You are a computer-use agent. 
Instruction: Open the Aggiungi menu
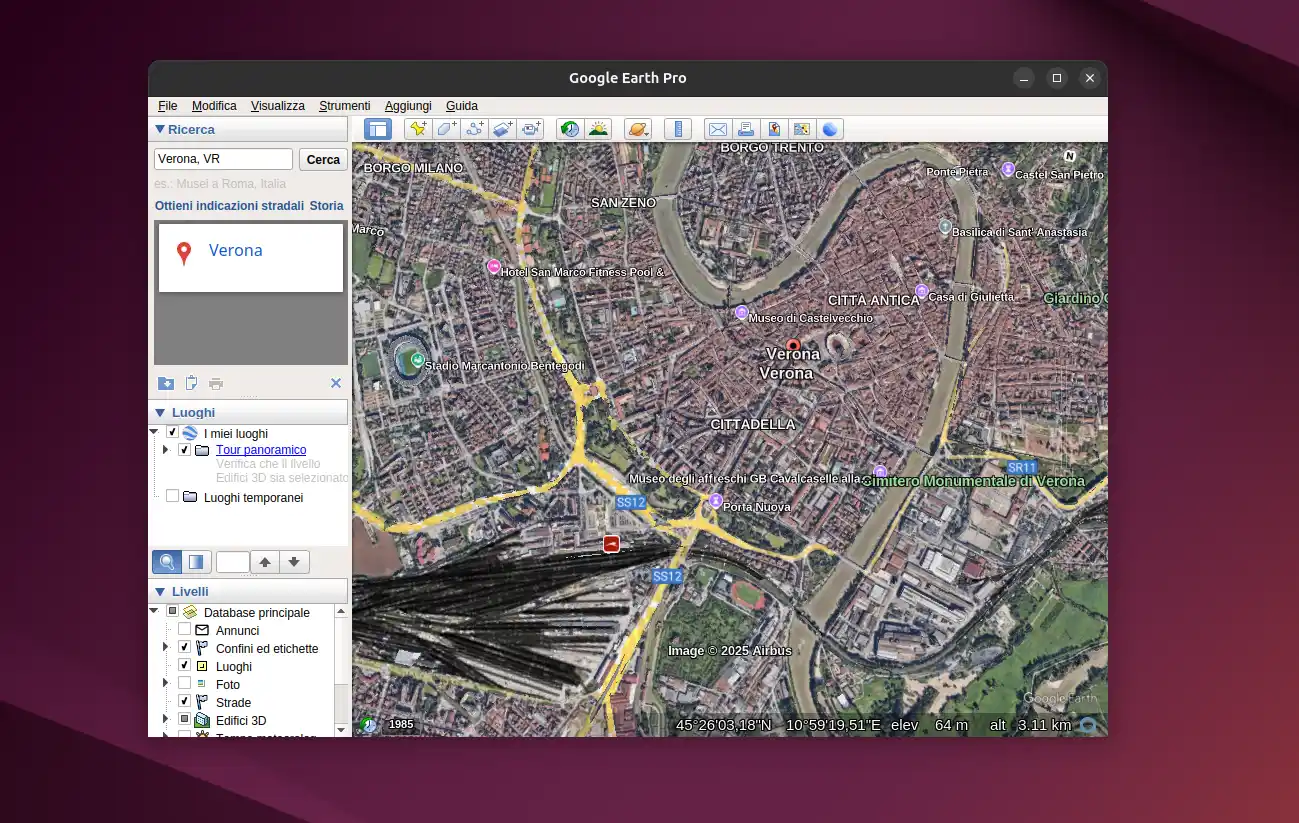pos(408,106)
